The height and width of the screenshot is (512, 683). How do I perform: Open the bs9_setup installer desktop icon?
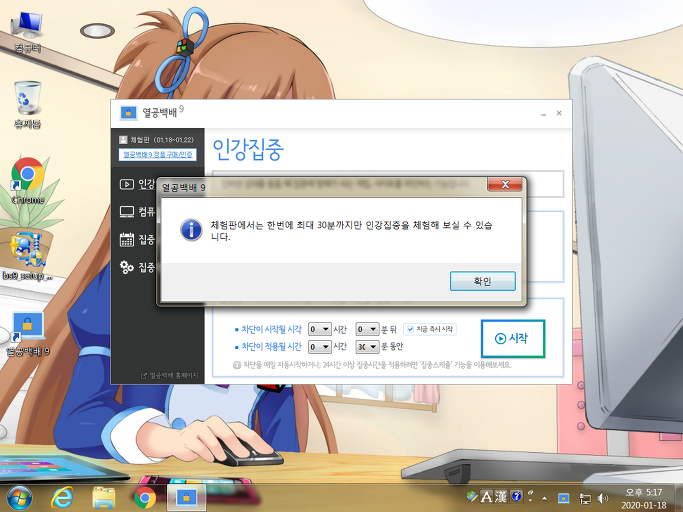pos(28,256)
